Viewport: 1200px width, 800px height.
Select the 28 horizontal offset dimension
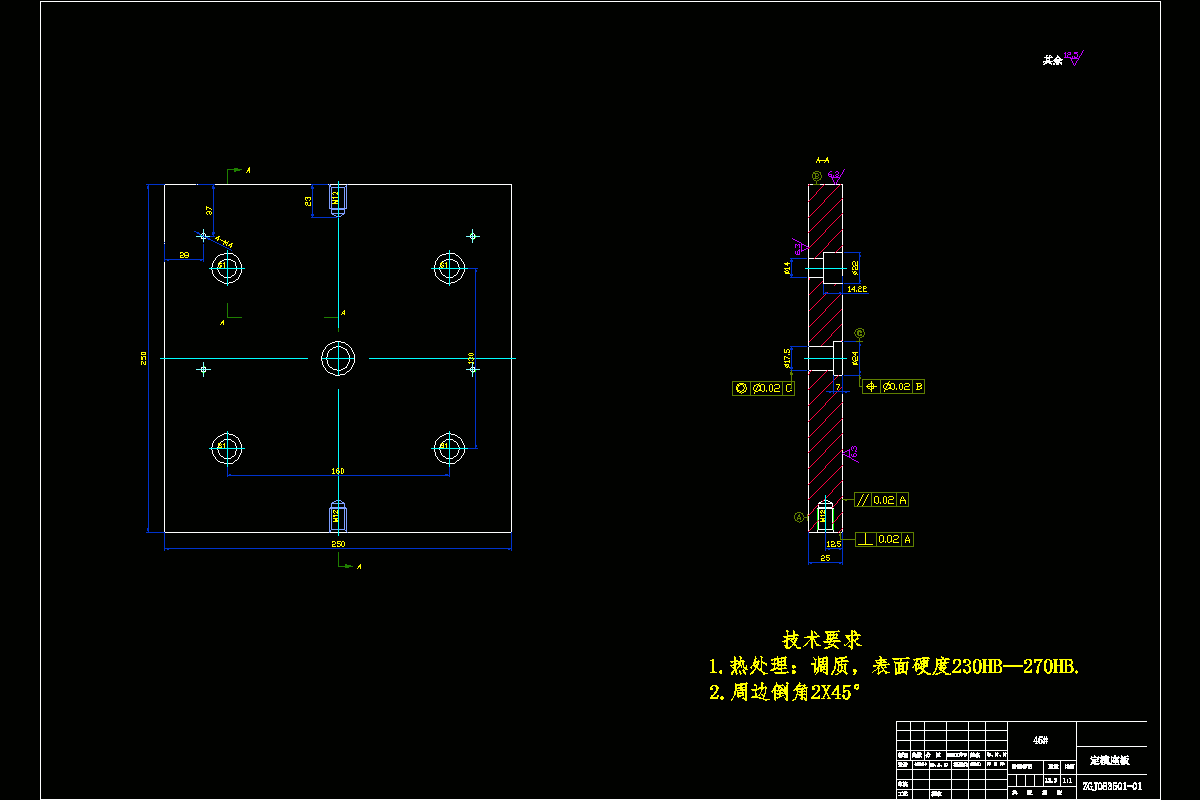[184, 256]
